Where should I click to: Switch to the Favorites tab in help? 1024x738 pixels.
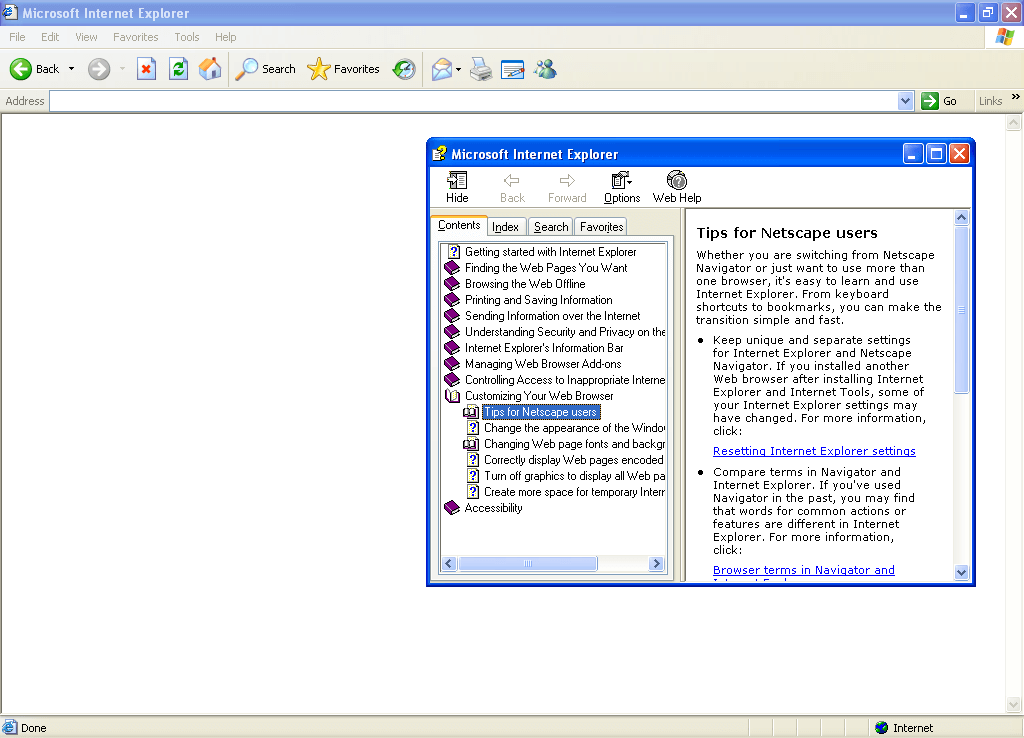click(601, 227)
